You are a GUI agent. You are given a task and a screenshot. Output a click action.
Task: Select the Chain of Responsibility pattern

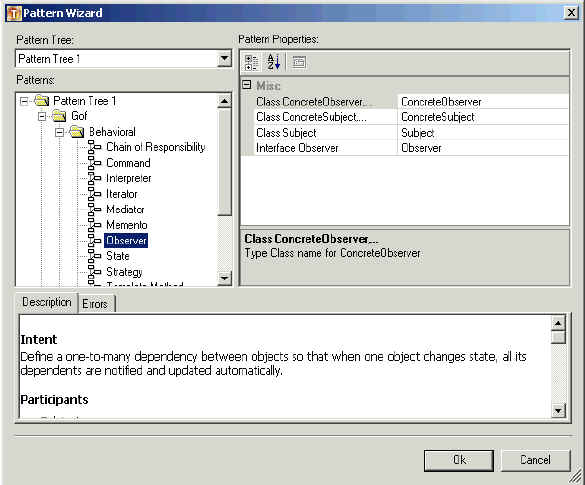(156, 147)
